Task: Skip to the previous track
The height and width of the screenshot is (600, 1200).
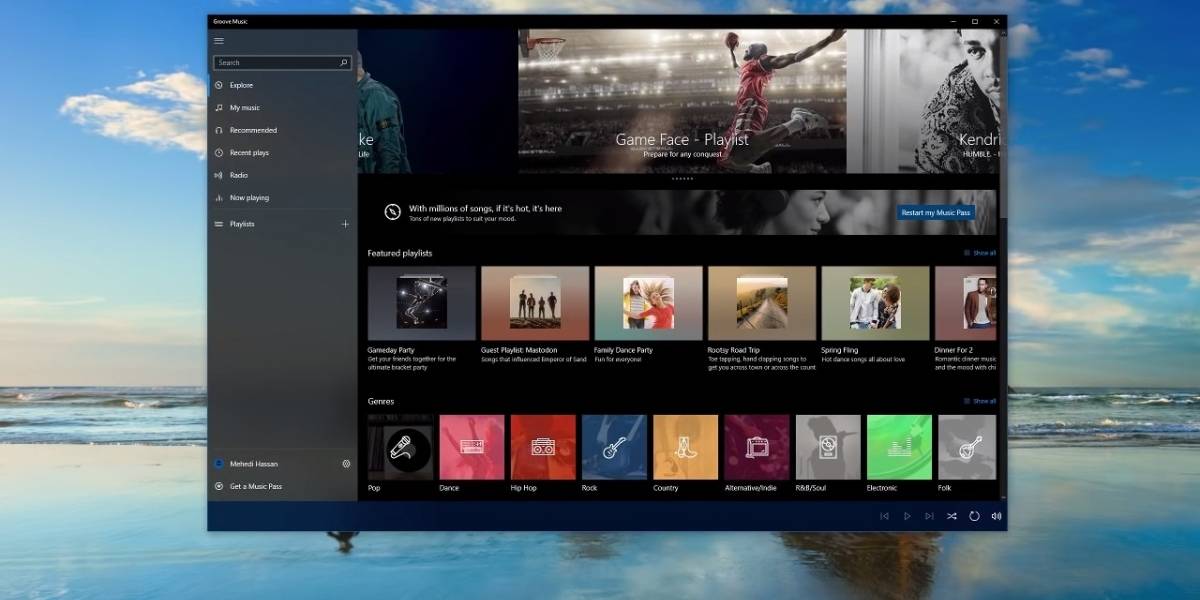Action: [884, 516]
